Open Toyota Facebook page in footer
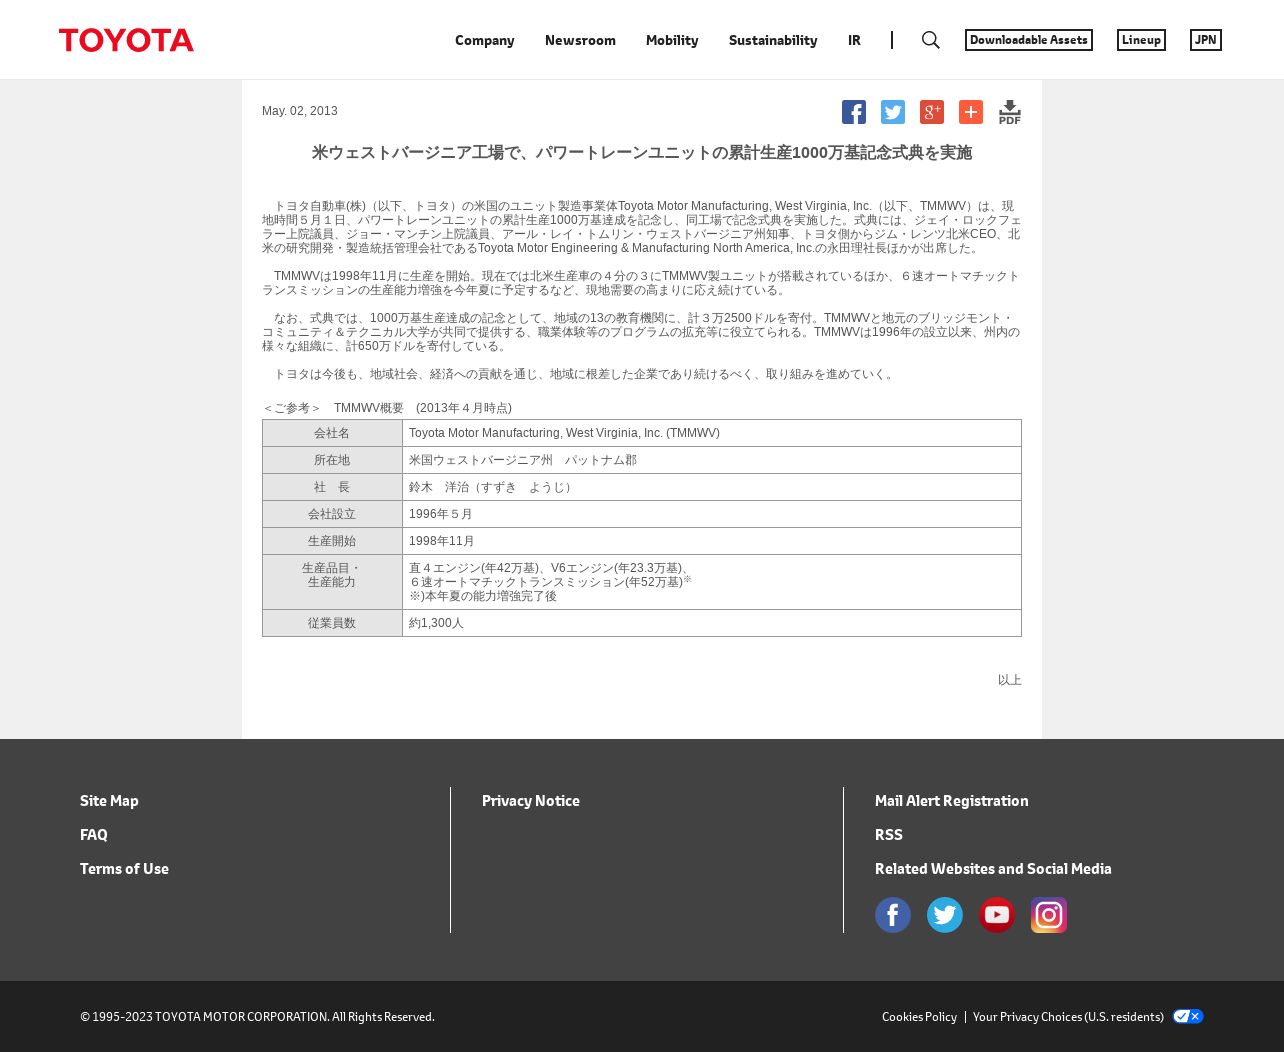 coord(893,915)
